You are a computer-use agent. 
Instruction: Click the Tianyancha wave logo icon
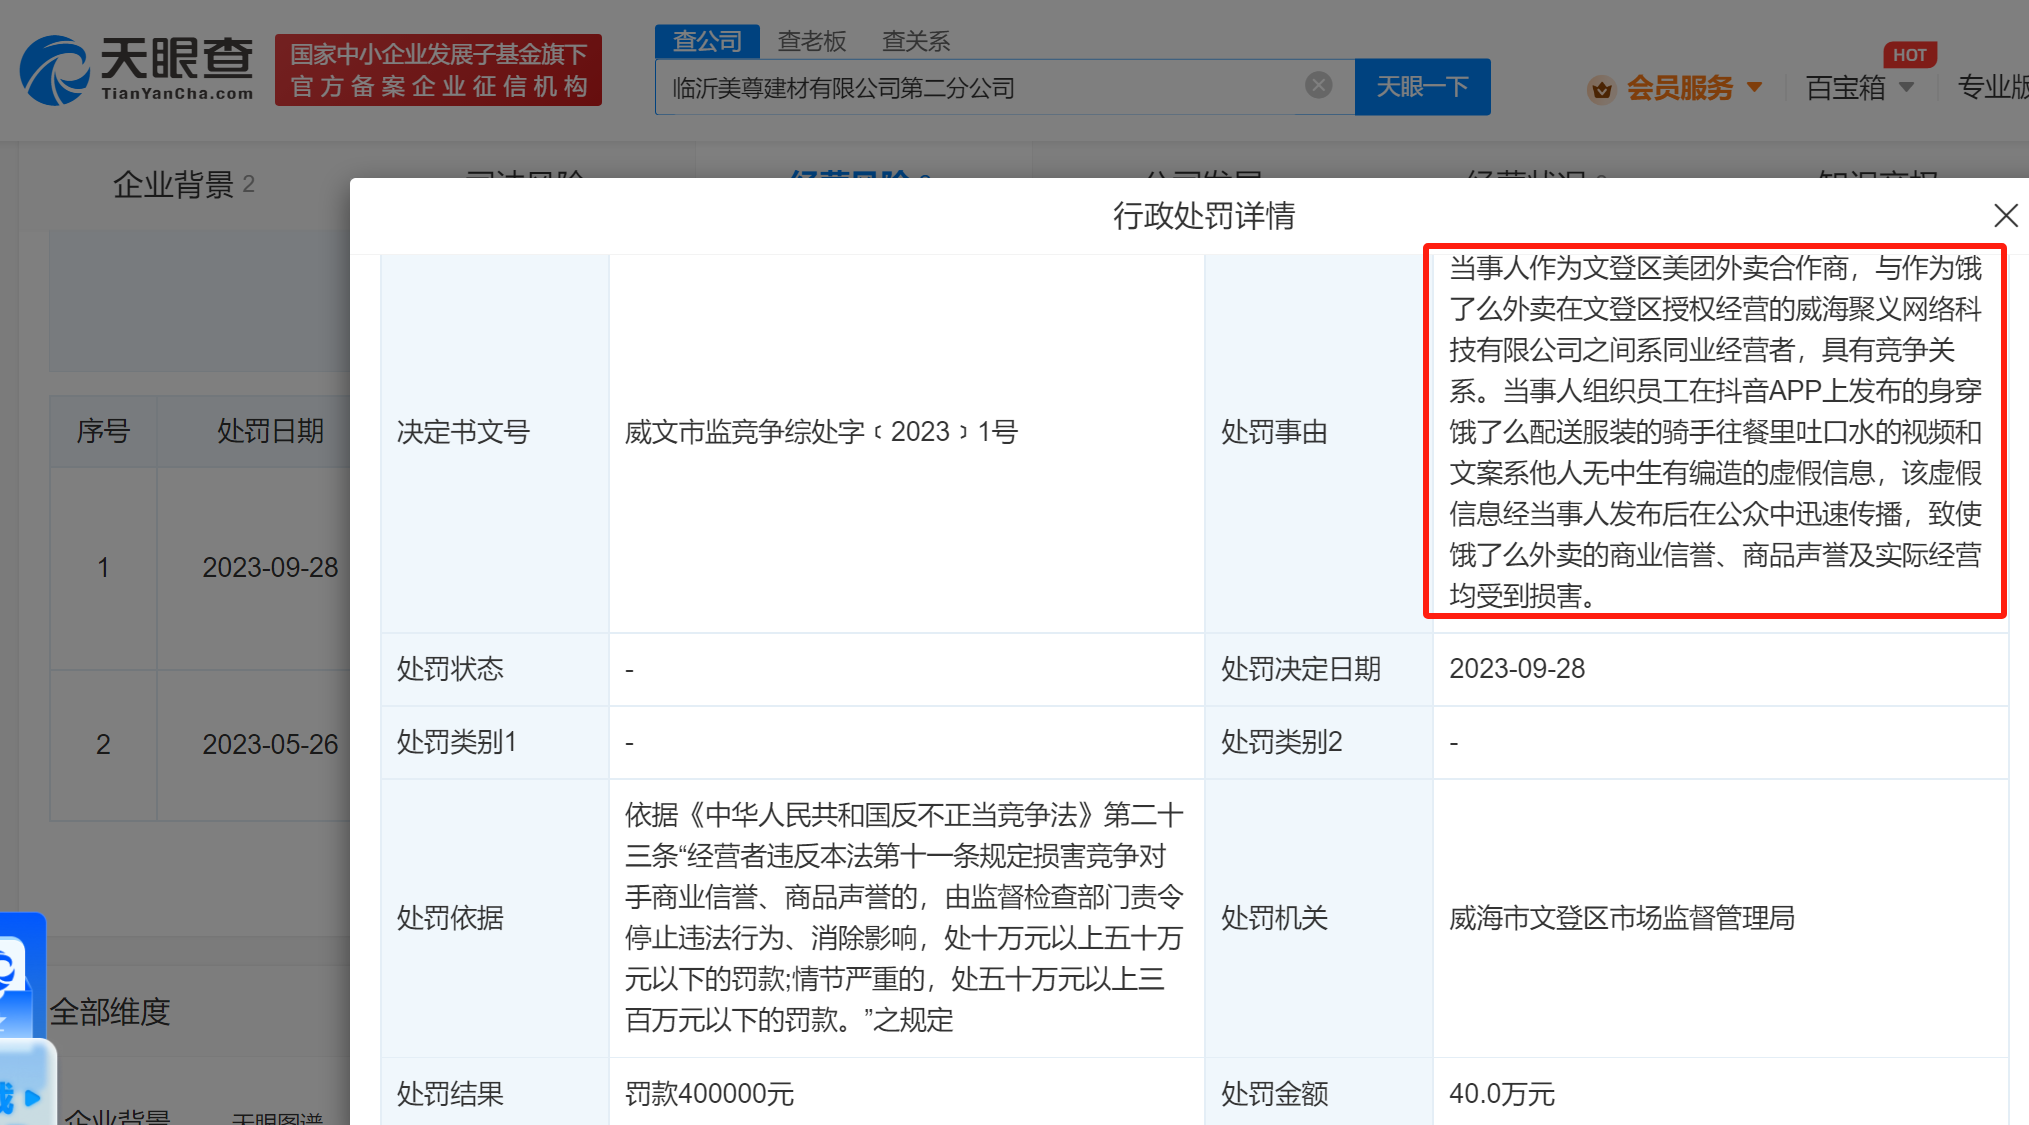(54, 68)
